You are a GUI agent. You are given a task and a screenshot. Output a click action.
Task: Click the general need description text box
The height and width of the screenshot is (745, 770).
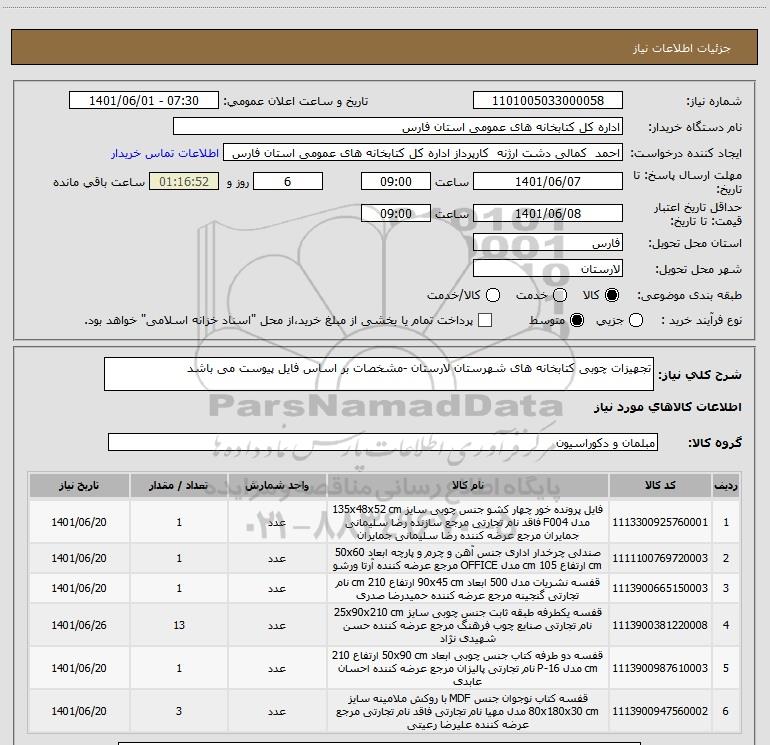coord(379,374)
